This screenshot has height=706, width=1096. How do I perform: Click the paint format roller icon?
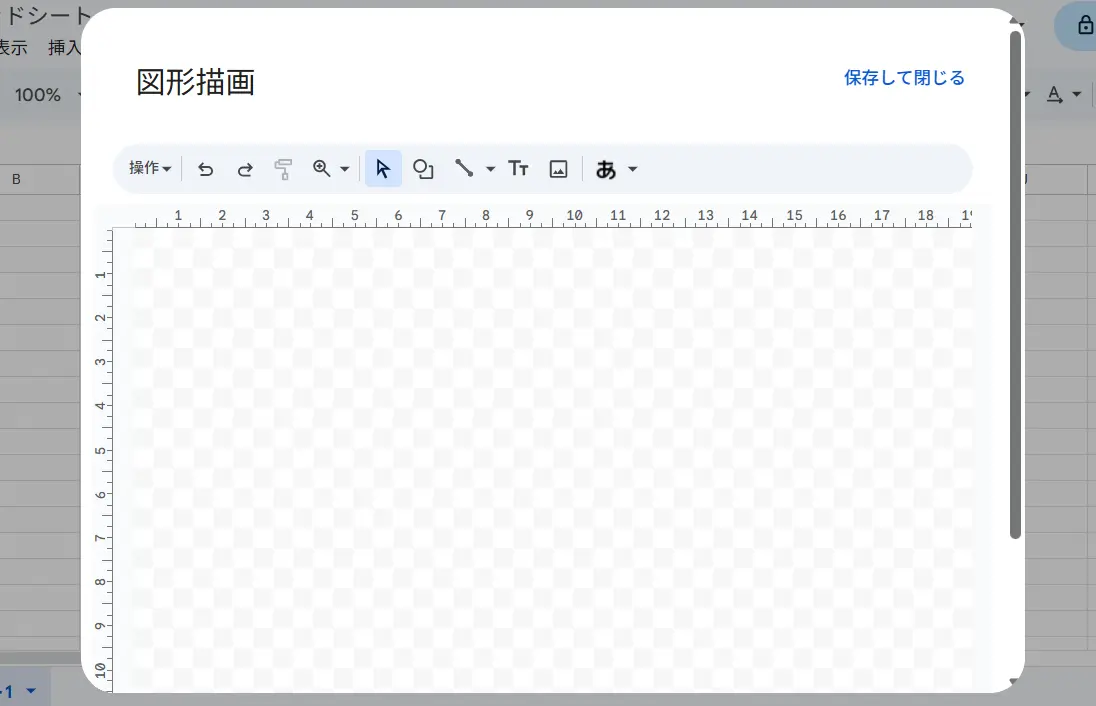(284, 169)
